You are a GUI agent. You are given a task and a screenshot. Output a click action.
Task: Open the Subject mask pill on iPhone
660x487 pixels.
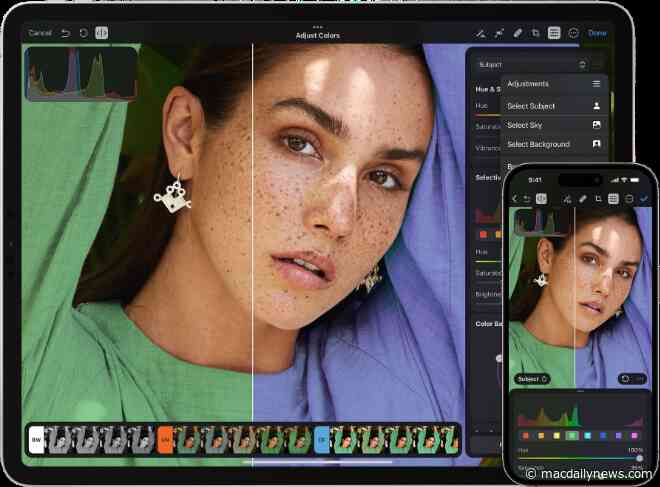pos(532,379)
